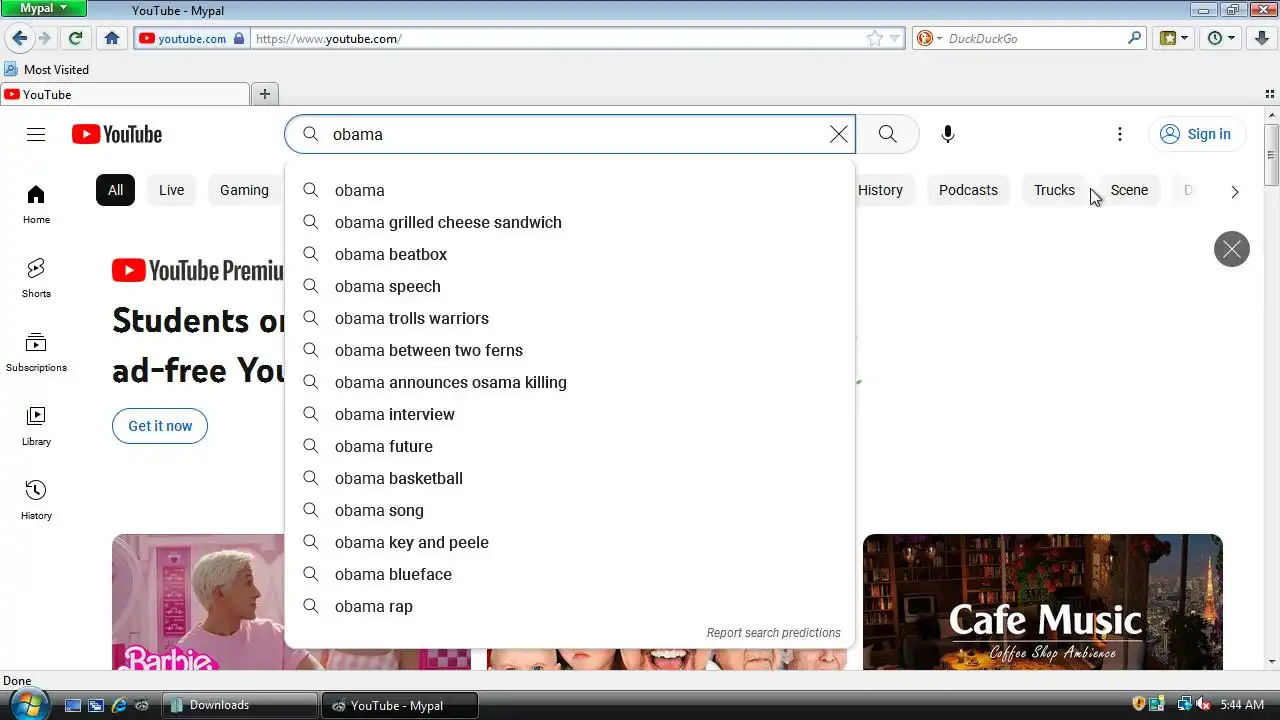The width and height of the screenshot is (1280, 720).
Task: Open Shorts in the left sidebar
Action: [36, 278]
